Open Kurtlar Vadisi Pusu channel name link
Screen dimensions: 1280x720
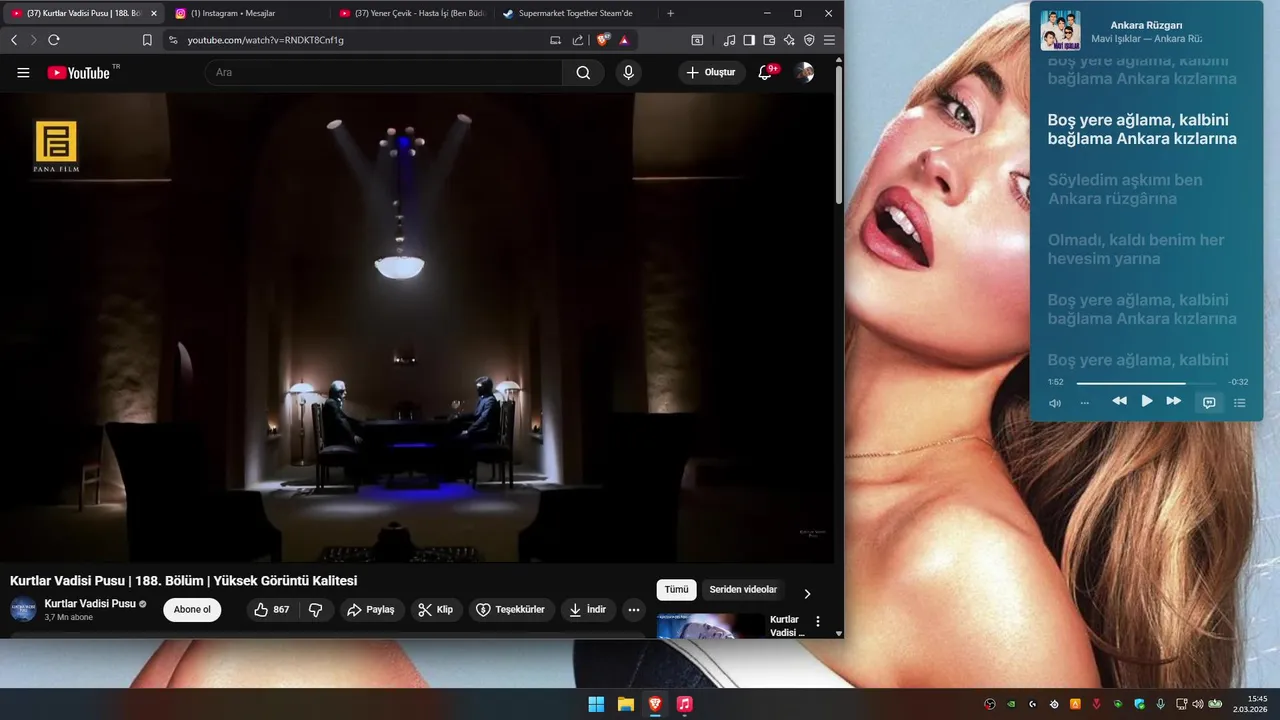click(90, 604)
